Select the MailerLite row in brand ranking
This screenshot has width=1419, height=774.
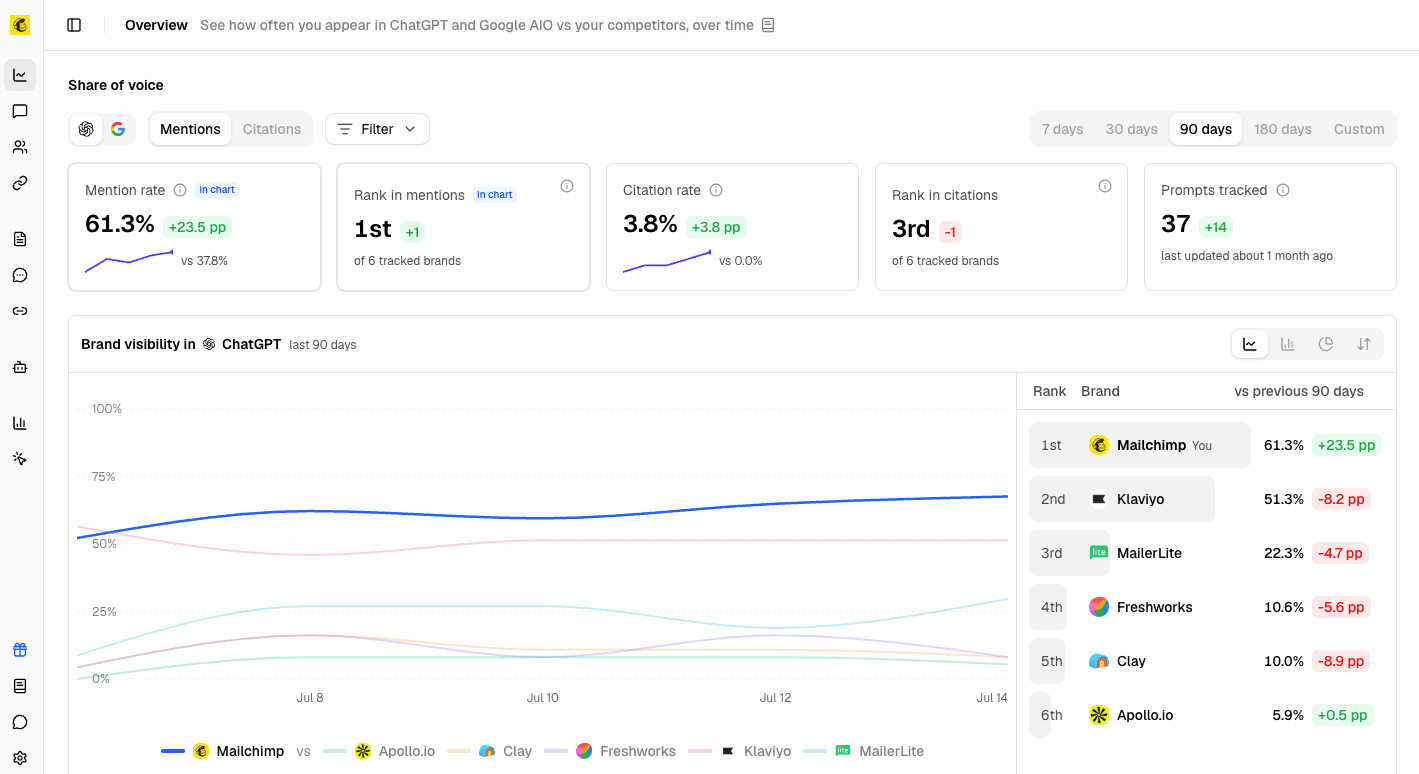pos(1206,553)
